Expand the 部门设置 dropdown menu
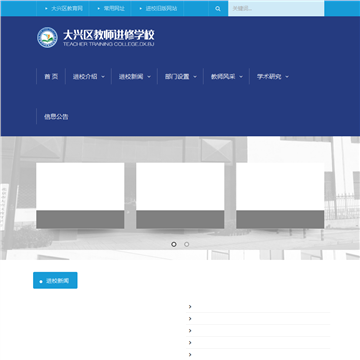Screen dimensions: 360x360 [181, 77]
